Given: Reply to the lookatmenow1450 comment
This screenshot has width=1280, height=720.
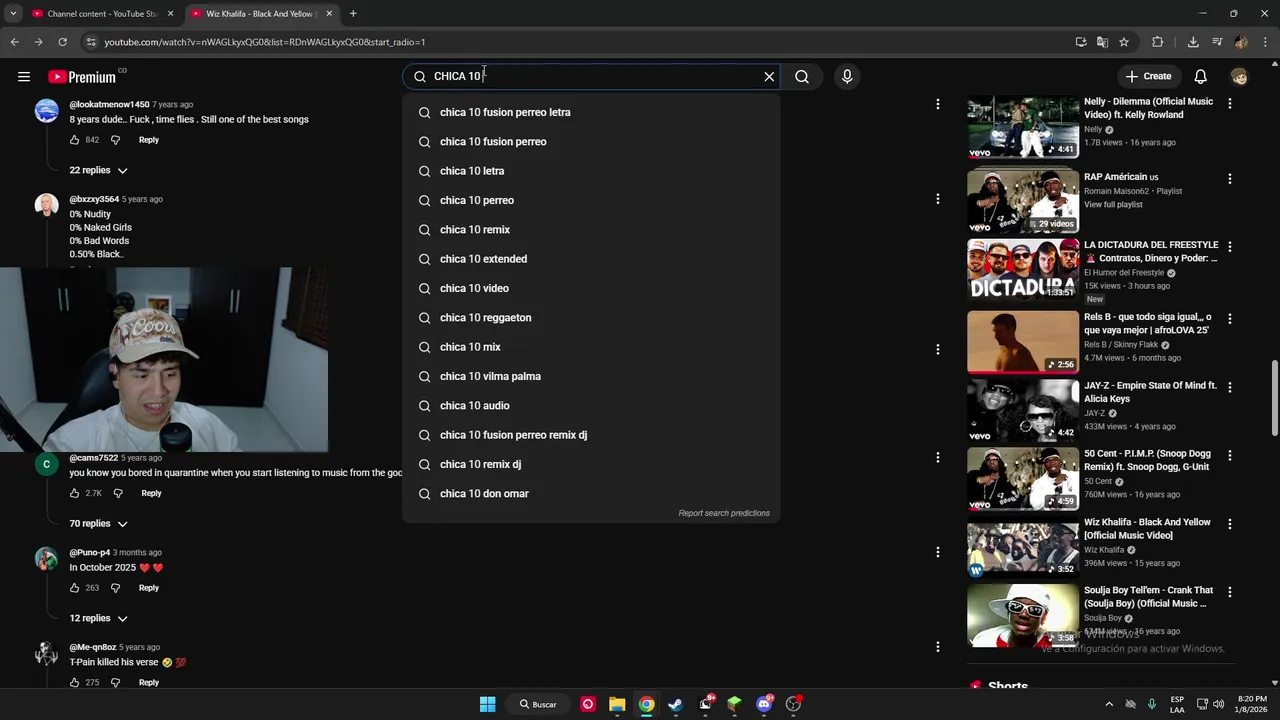Looking at the screenshot, I should [149, 140].
